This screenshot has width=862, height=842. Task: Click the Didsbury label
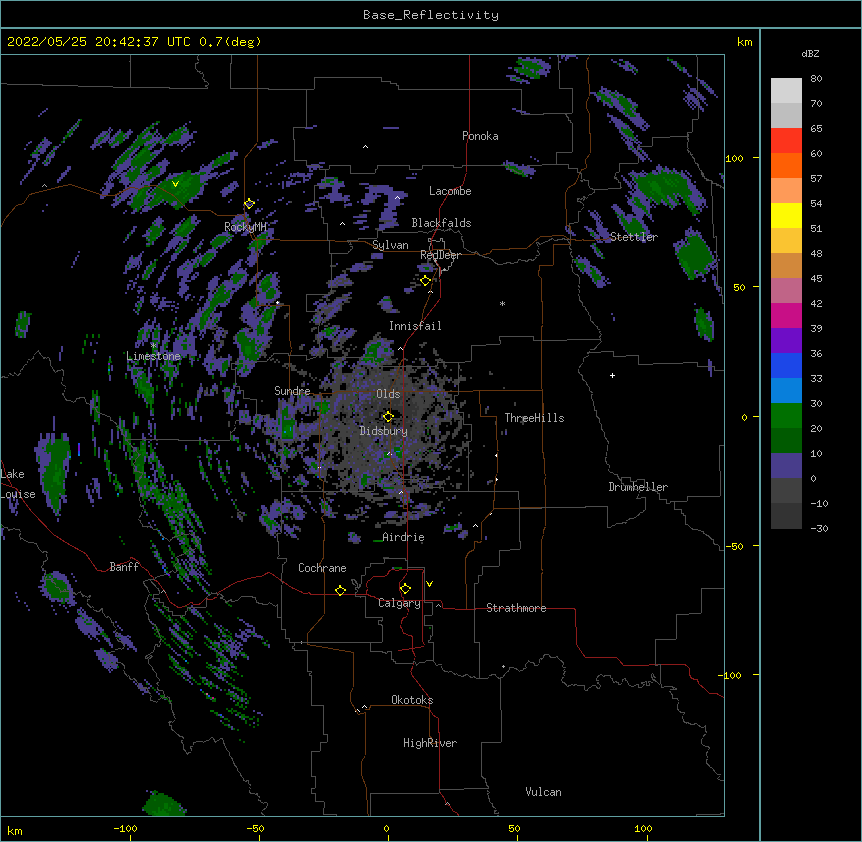coord(383,431)
